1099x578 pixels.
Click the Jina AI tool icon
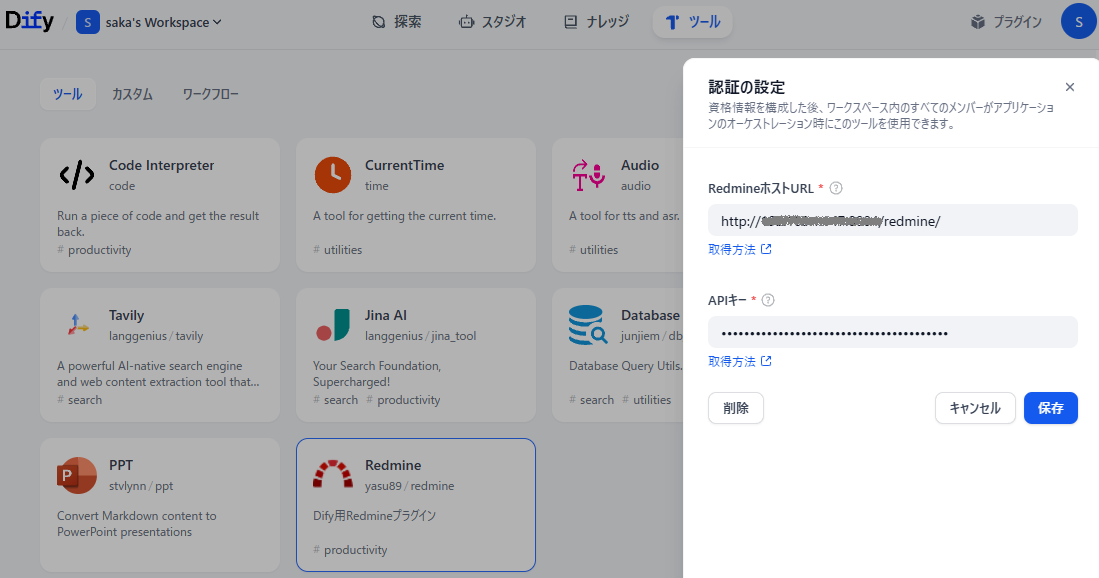[x=333, y=325]
